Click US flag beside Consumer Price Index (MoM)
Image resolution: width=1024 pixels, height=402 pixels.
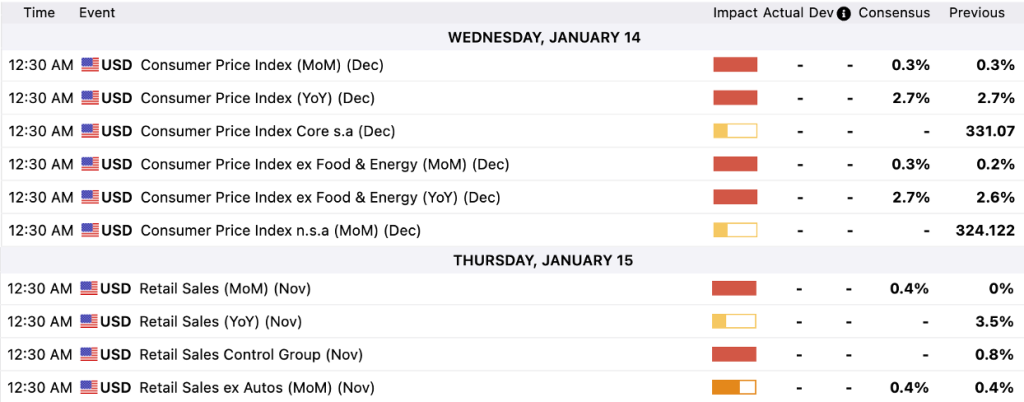(90, 65)
